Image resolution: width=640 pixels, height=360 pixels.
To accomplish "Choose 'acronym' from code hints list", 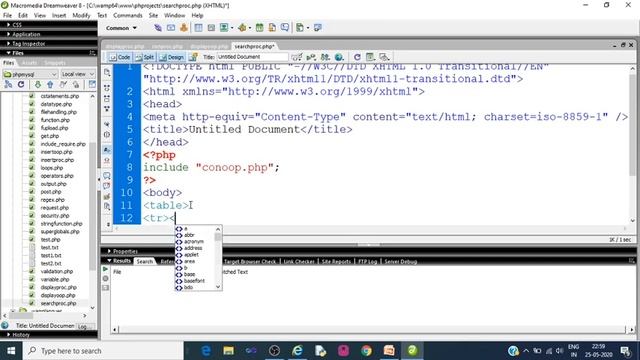I will [x=193, y=242].
